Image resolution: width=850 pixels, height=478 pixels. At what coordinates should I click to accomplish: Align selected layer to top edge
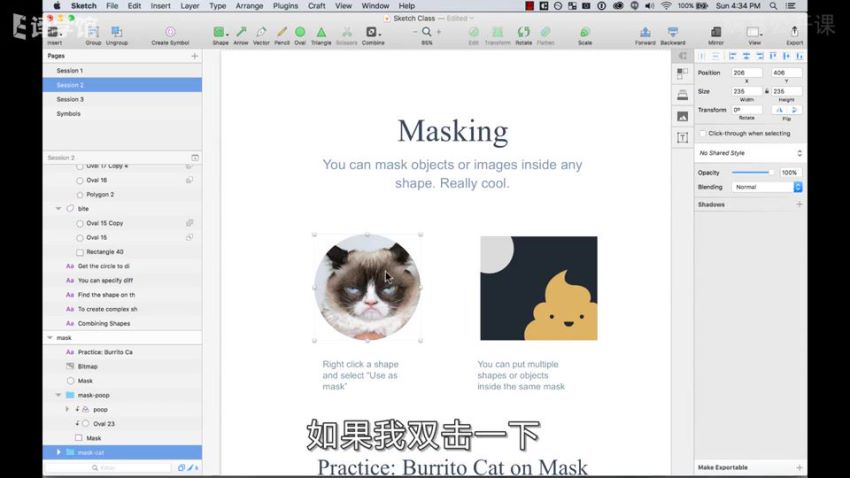(772, 56)
